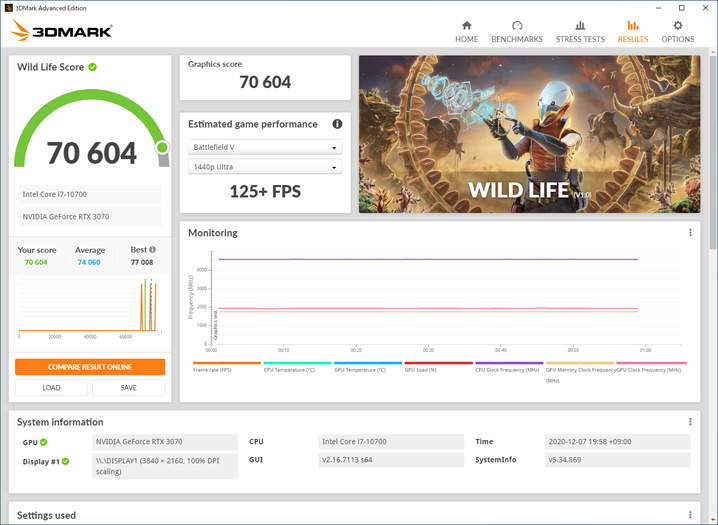Screen dimensions: 718x525
Task: Click the Settings used heading
Action: coord(46,515)
